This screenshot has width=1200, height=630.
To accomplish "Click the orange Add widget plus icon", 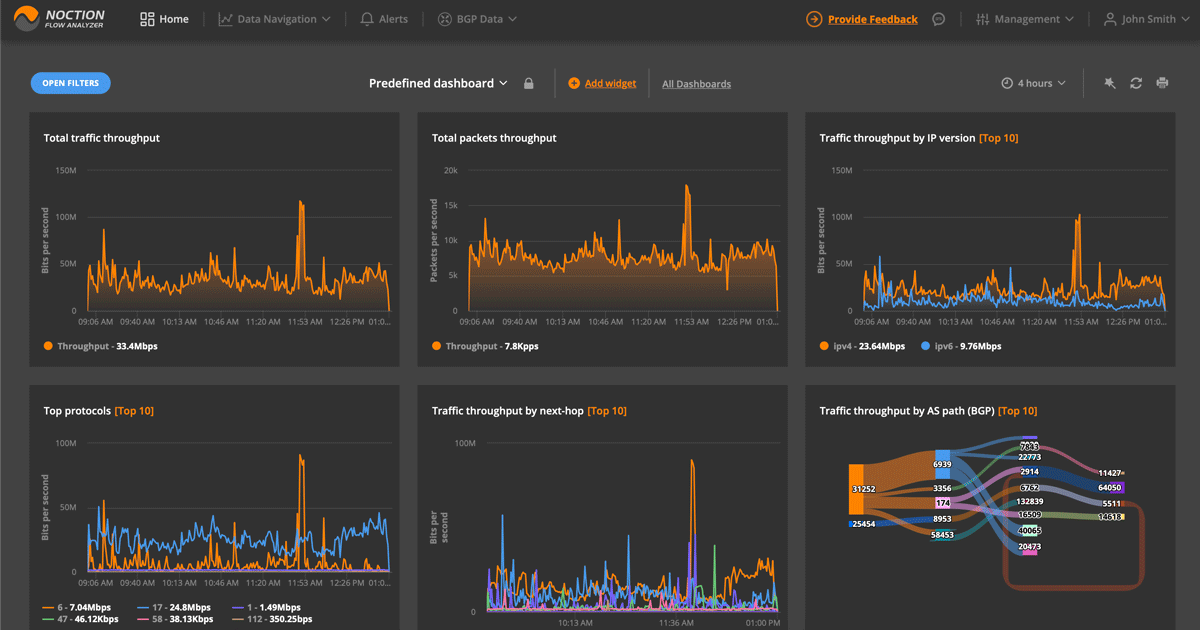I will (x=574, y=83).
